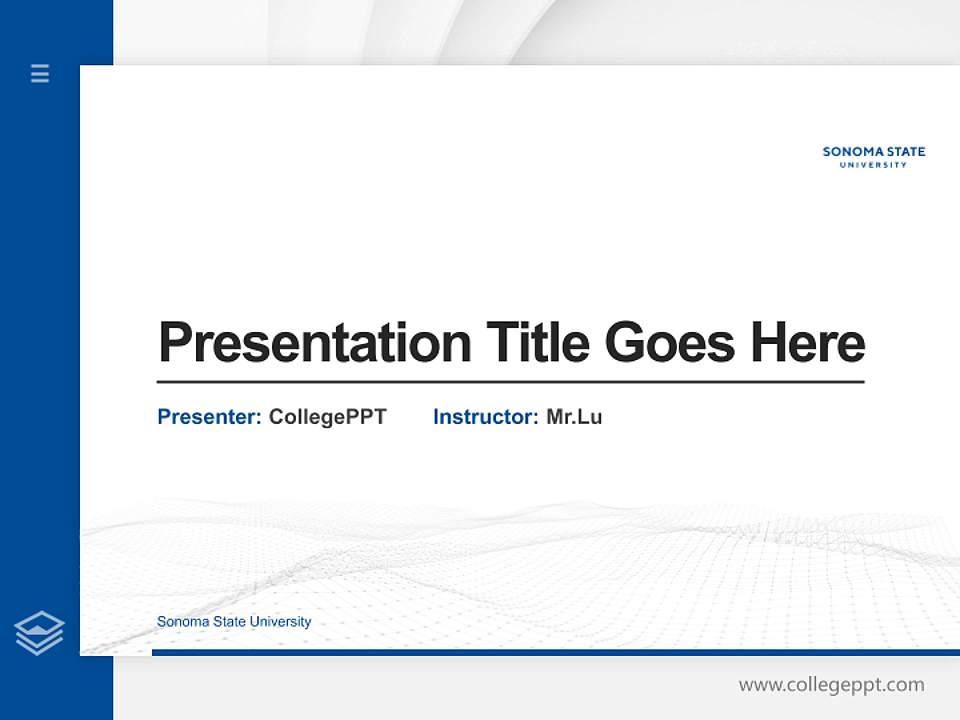This screenshot has width=960, height=720.
Task: Click the Presenter label
Action: coord(206,417)
